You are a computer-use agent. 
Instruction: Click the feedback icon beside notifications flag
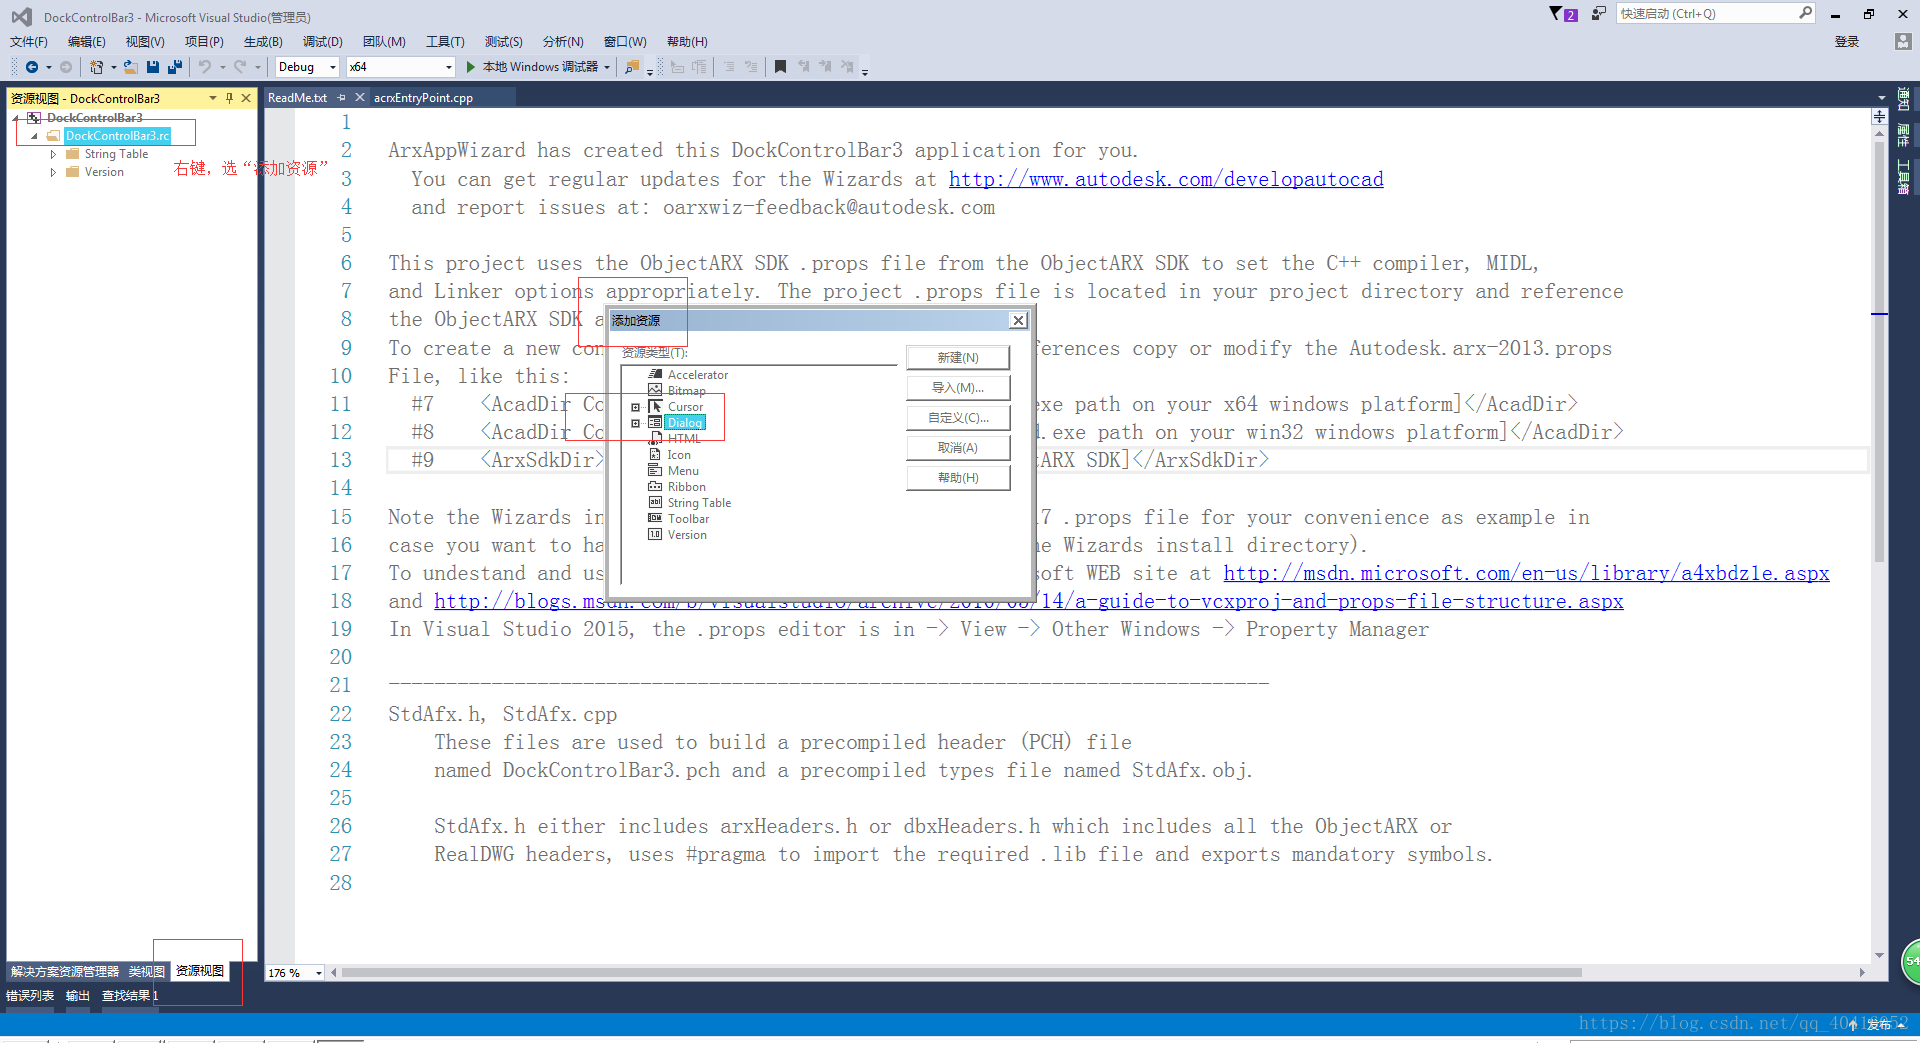point(1598,13)
